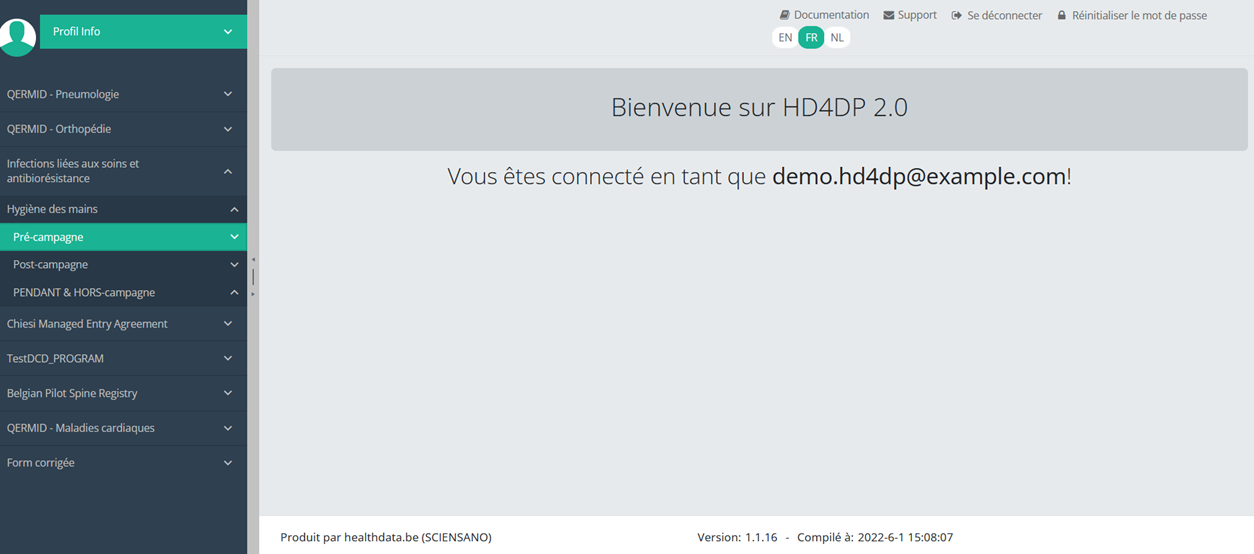1254x554 pixels.
Task: Click the user avatar icon
Action: pyautogui.click(x=17, y=36)
